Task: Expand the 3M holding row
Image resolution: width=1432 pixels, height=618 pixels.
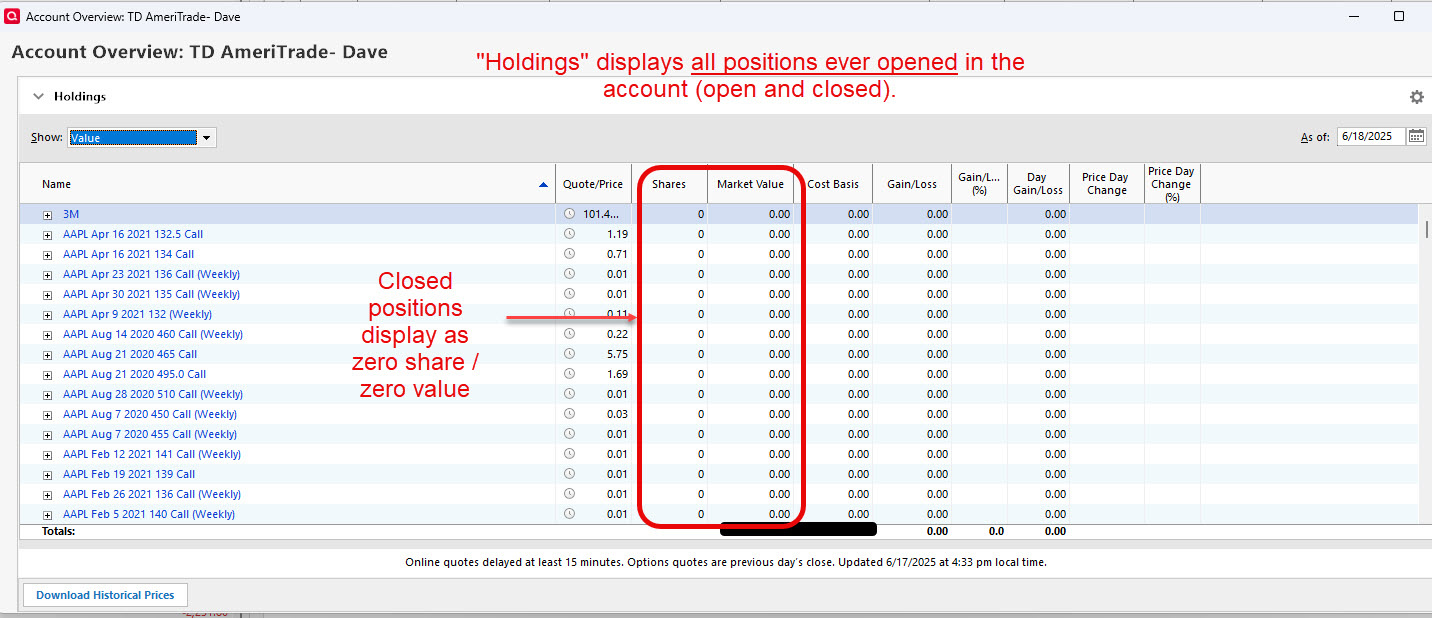Action: [x=47, y=215]
